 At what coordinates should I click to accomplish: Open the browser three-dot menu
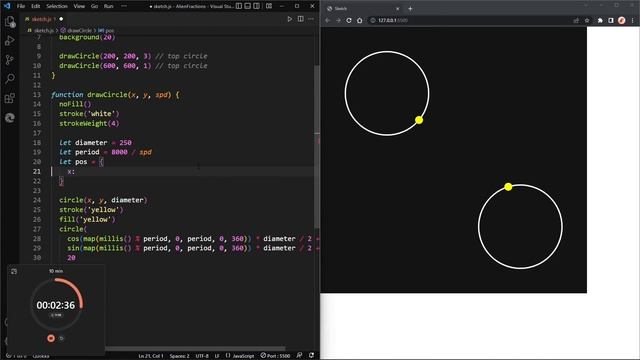point(633,20)
